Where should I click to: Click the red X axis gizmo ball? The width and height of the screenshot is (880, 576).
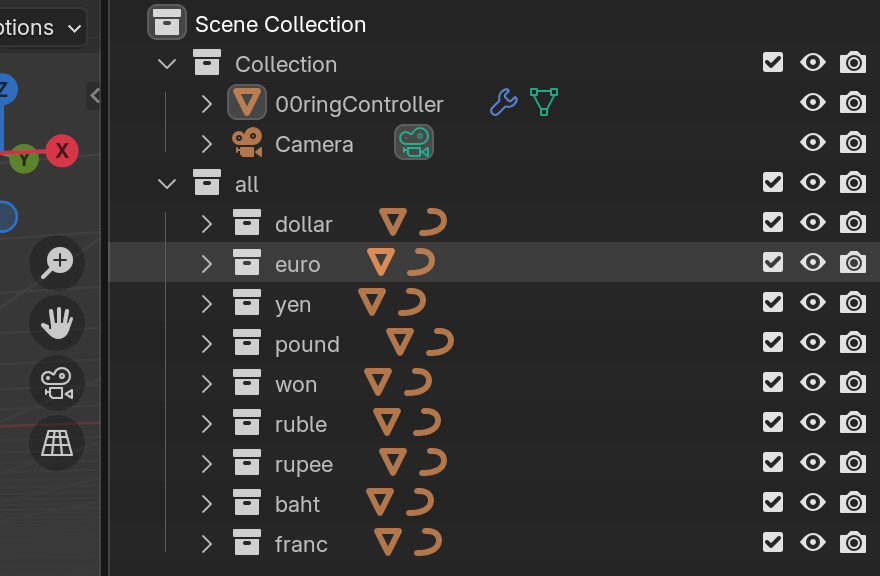click(x=62, y=150)
